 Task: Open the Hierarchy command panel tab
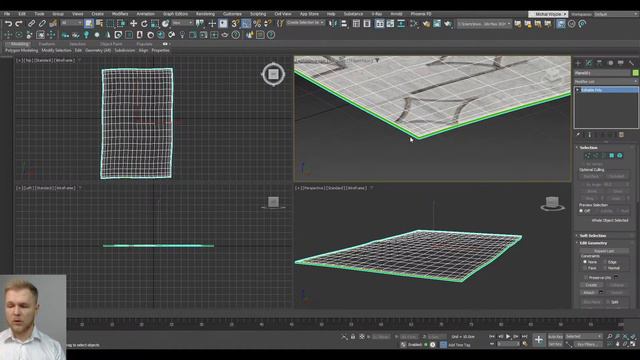pos(599,63)
